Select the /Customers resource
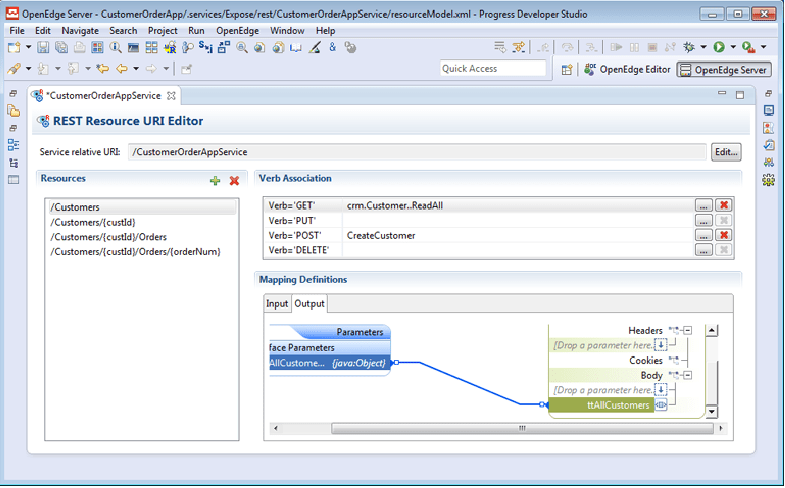The image size is (785, 488). 142,207
